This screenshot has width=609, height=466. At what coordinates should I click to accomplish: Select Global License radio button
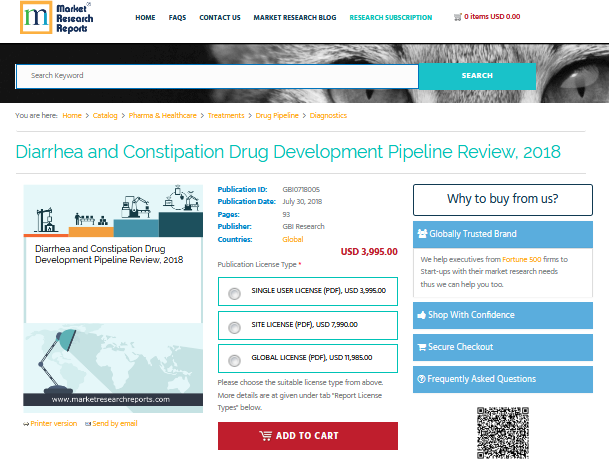[234, 361]
